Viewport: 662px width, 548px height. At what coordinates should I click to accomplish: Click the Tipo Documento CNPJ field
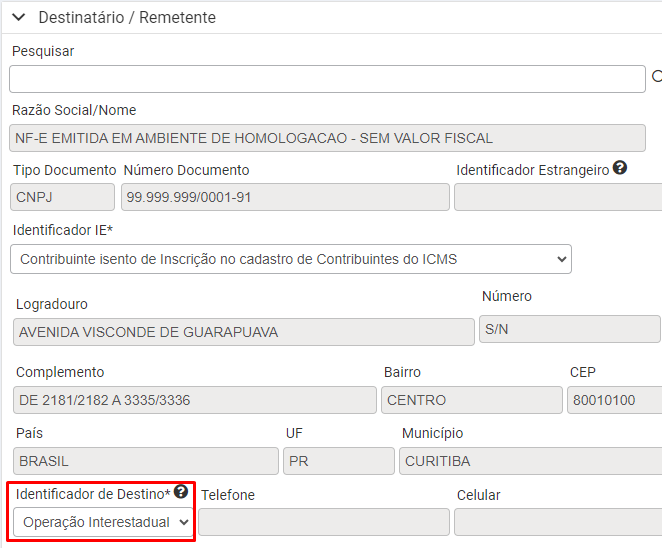[62, 197]
